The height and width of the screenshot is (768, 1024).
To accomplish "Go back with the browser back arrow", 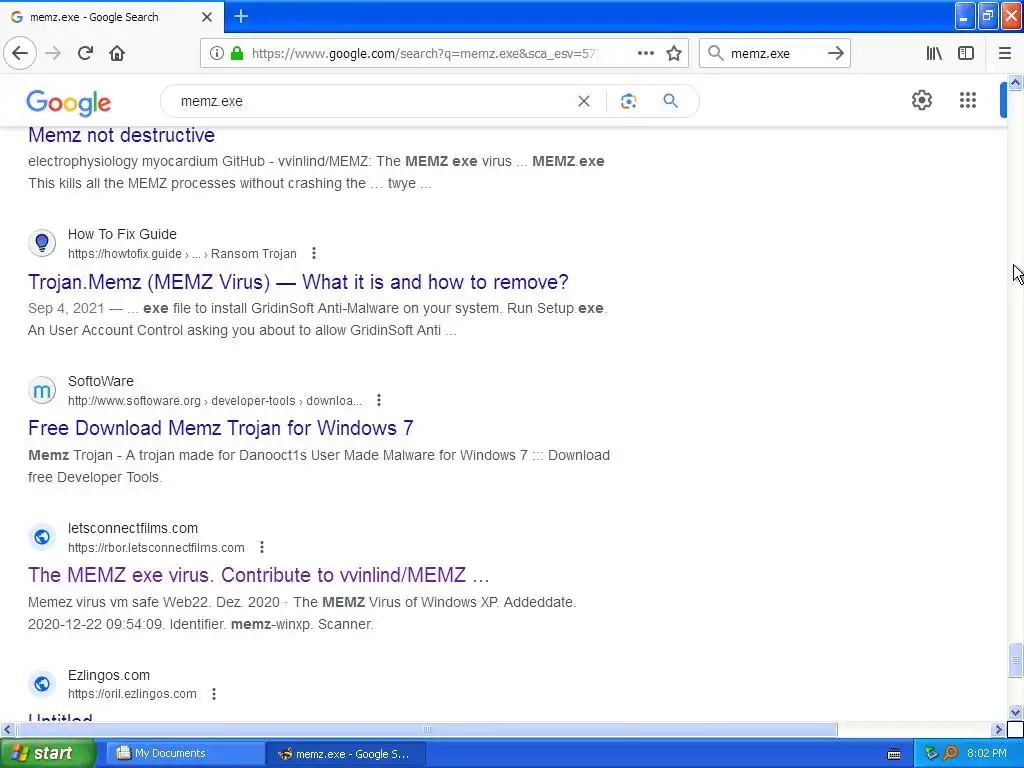I will pyautogui.click(x=20, y=53).
